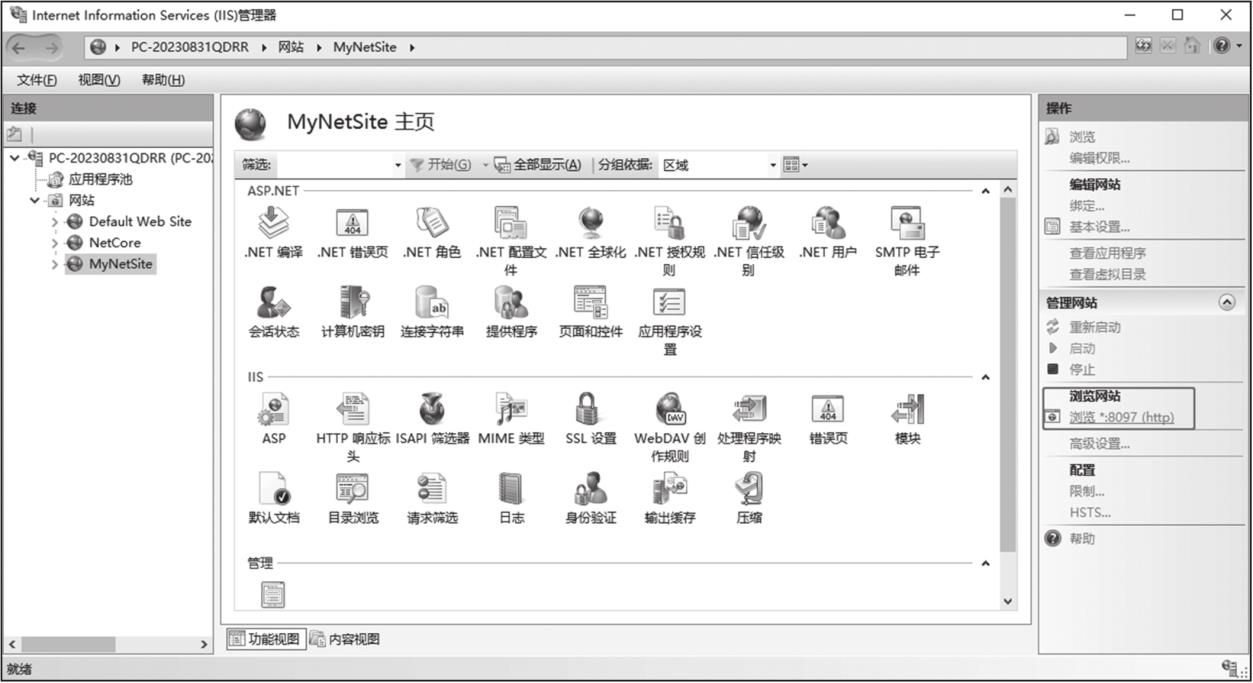Open the 页面和控件 icon
The width and height of the screenshot is (1253, 683).
click(x=590, y=302)
